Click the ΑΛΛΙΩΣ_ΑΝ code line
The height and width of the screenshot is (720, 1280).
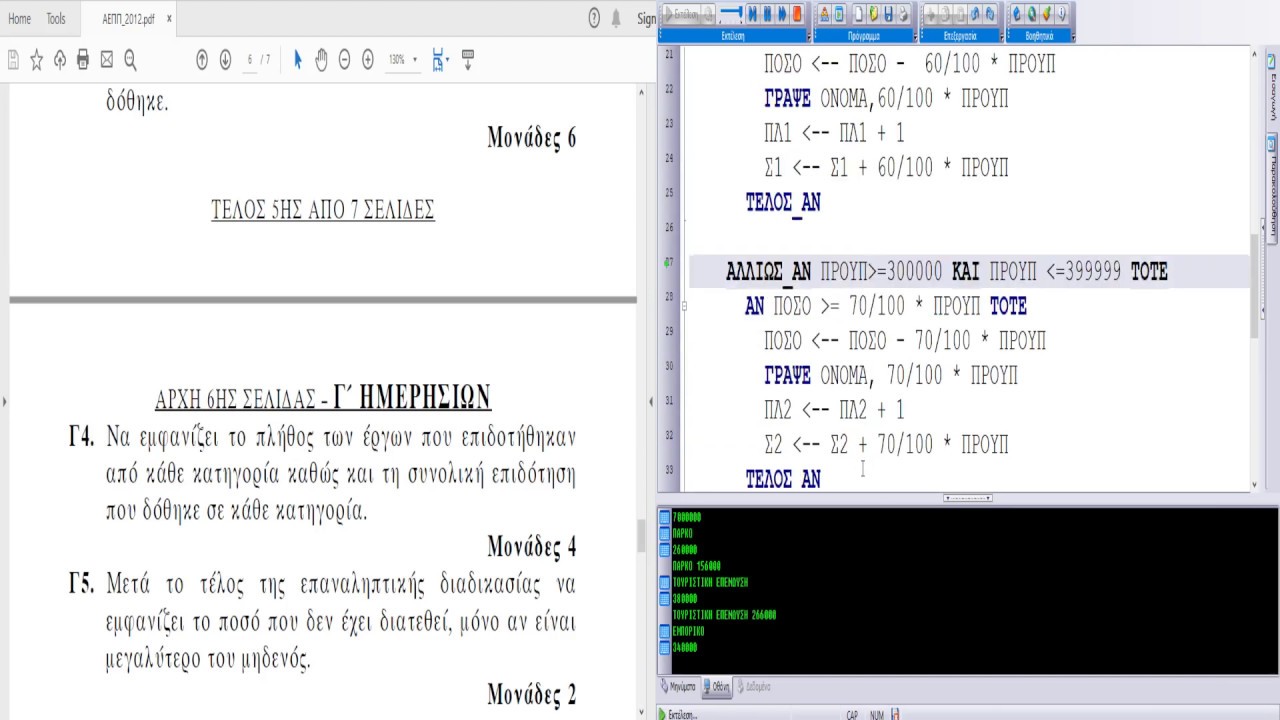click(946, 271)
